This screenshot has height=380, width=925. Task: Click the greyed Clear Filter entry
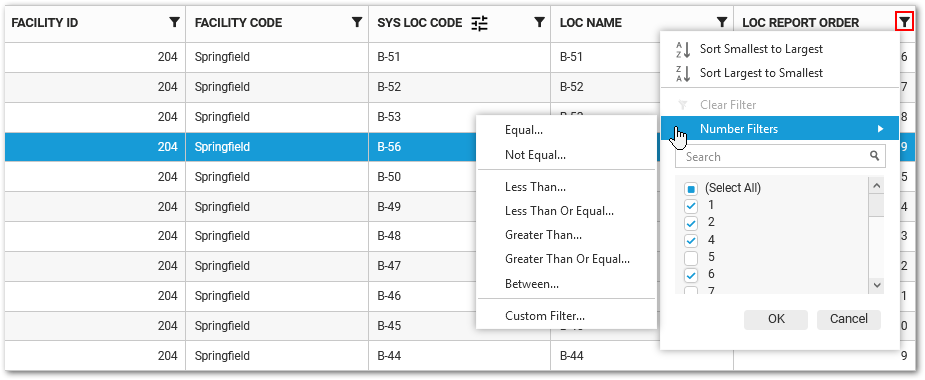point(728,105)
